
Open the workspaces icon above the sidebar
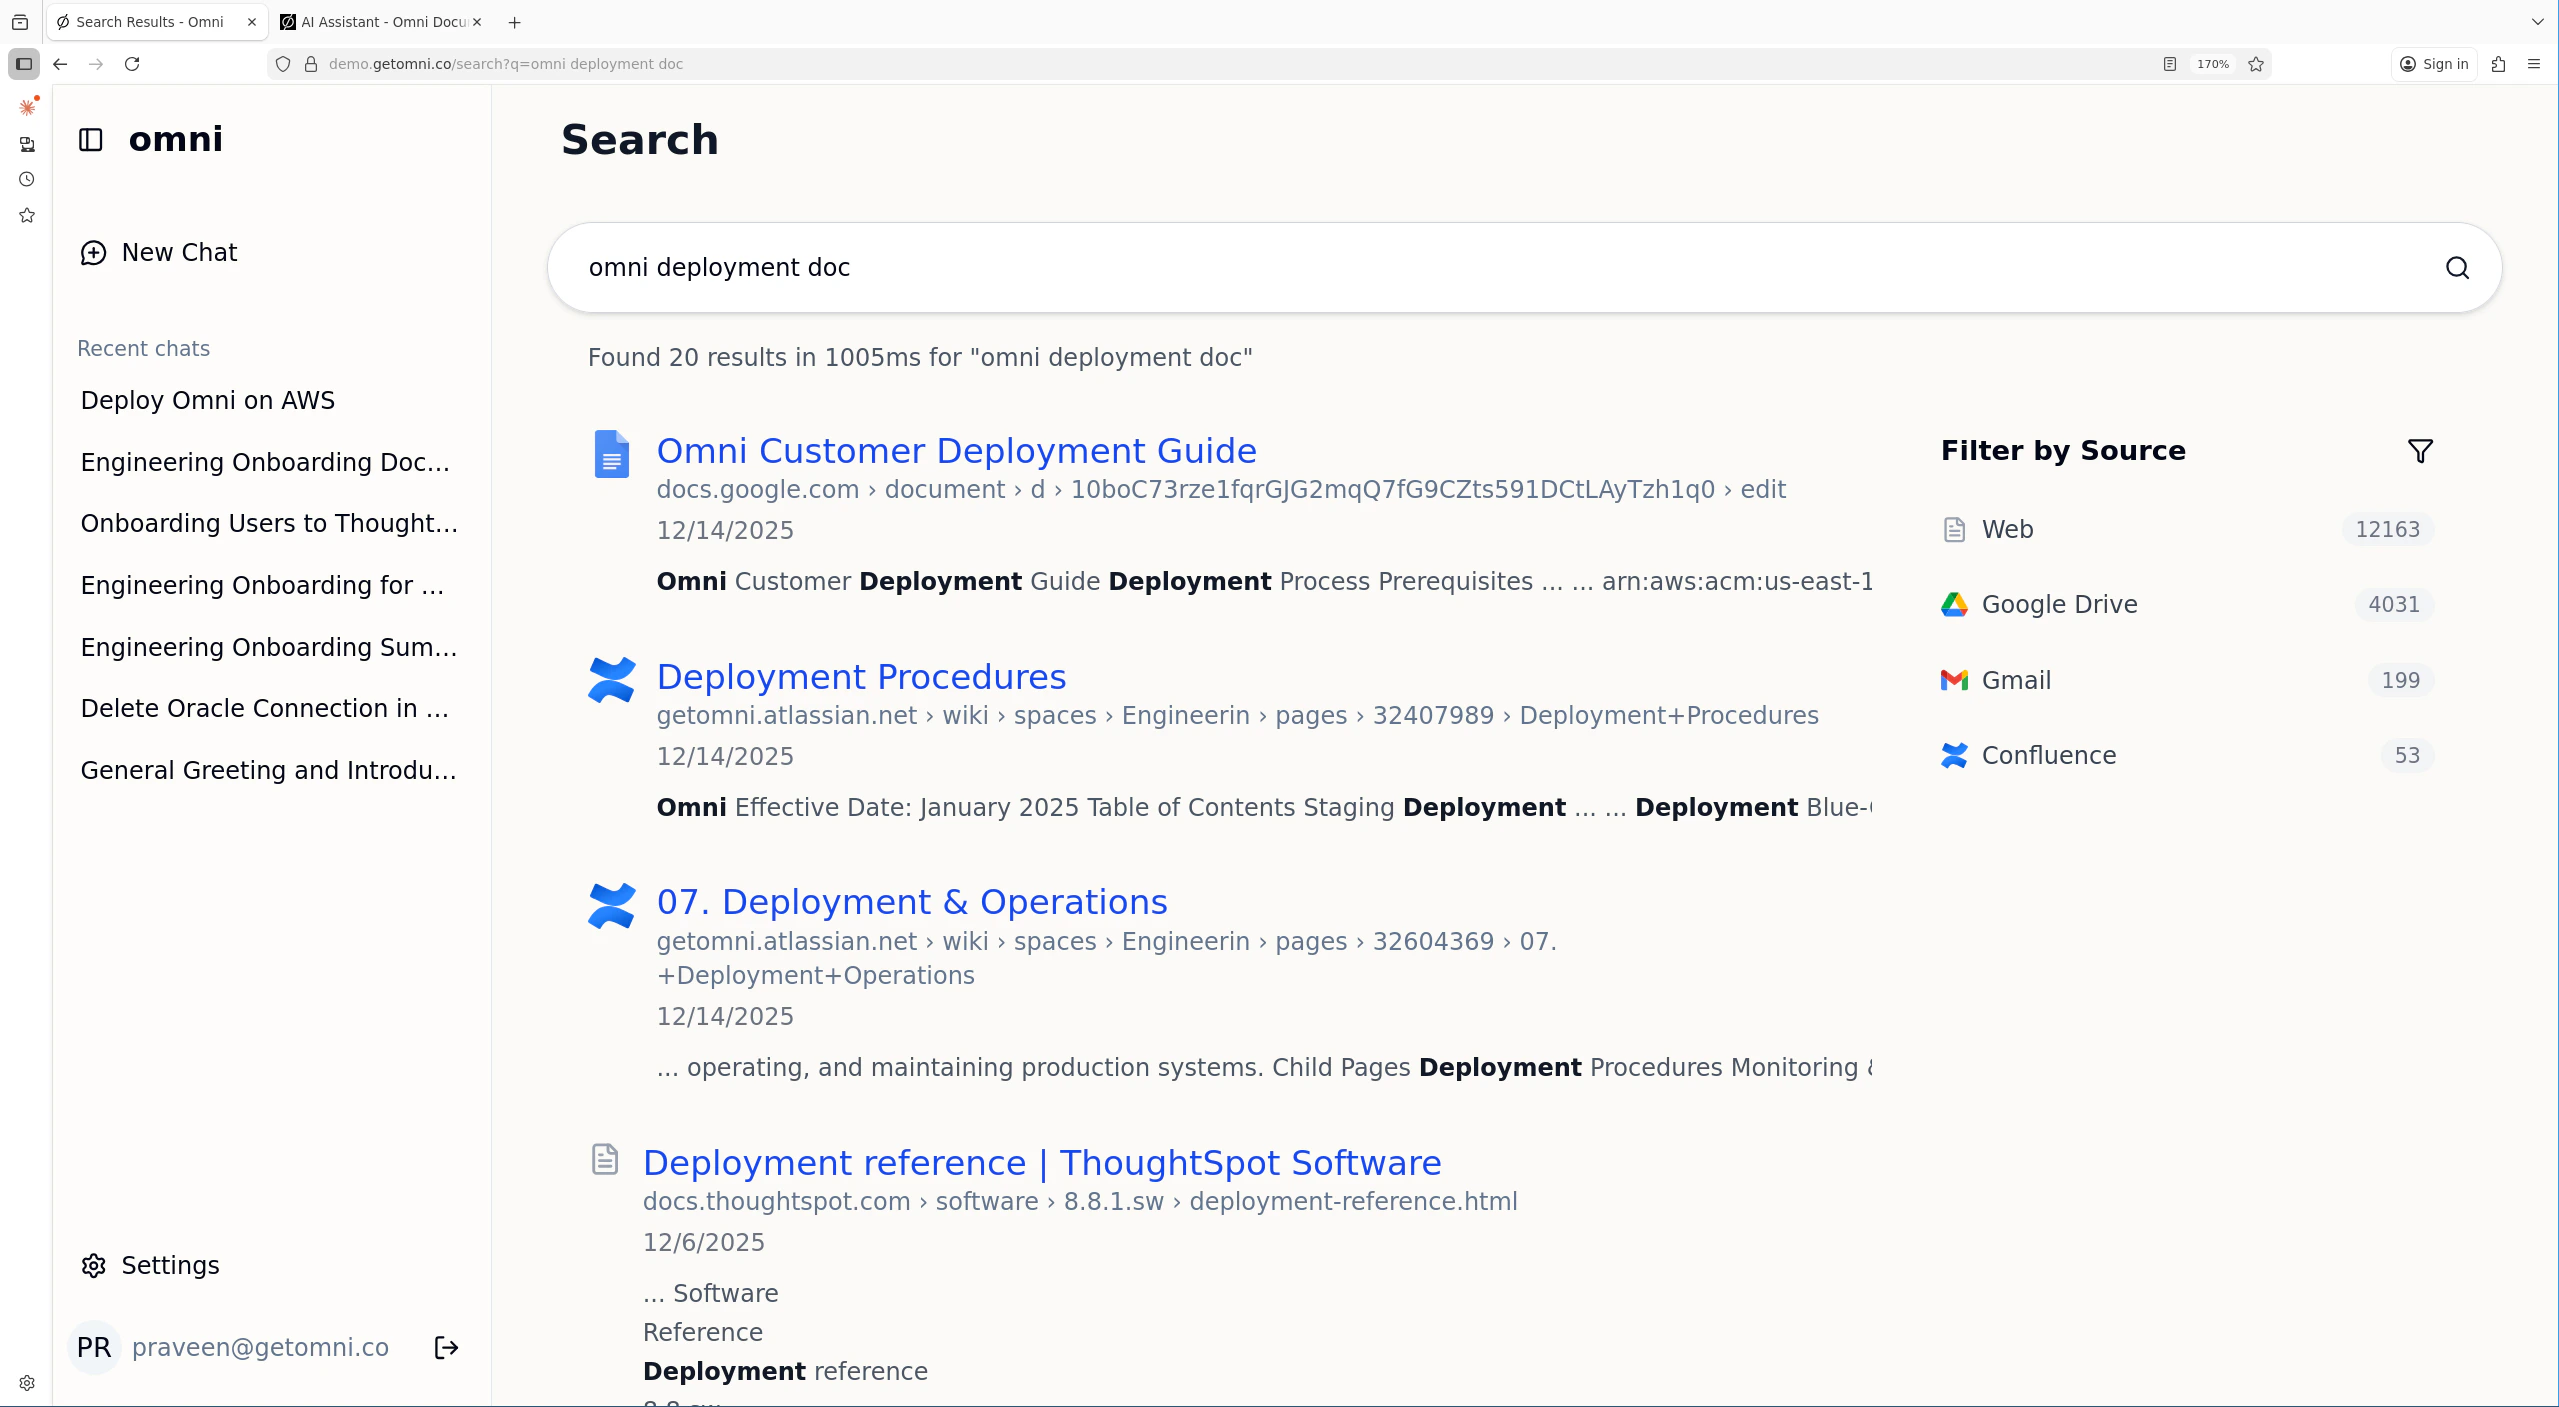click(x=27, y=145)
